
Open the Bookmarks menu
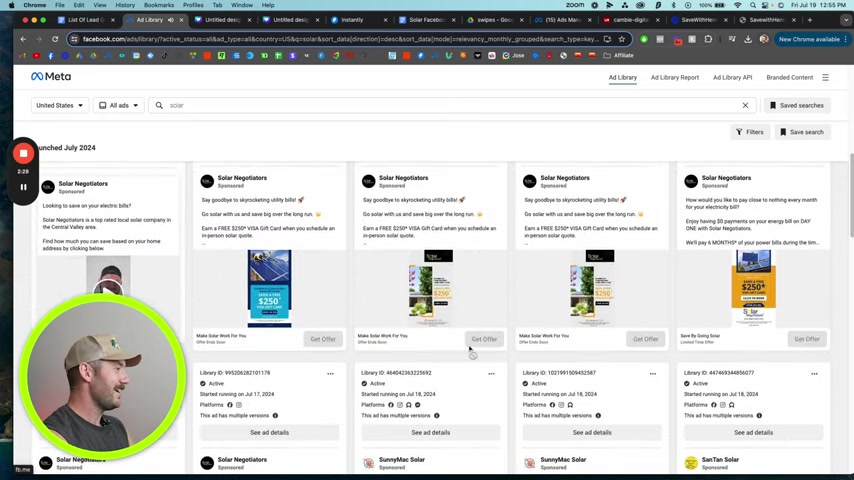coord(158,5)
